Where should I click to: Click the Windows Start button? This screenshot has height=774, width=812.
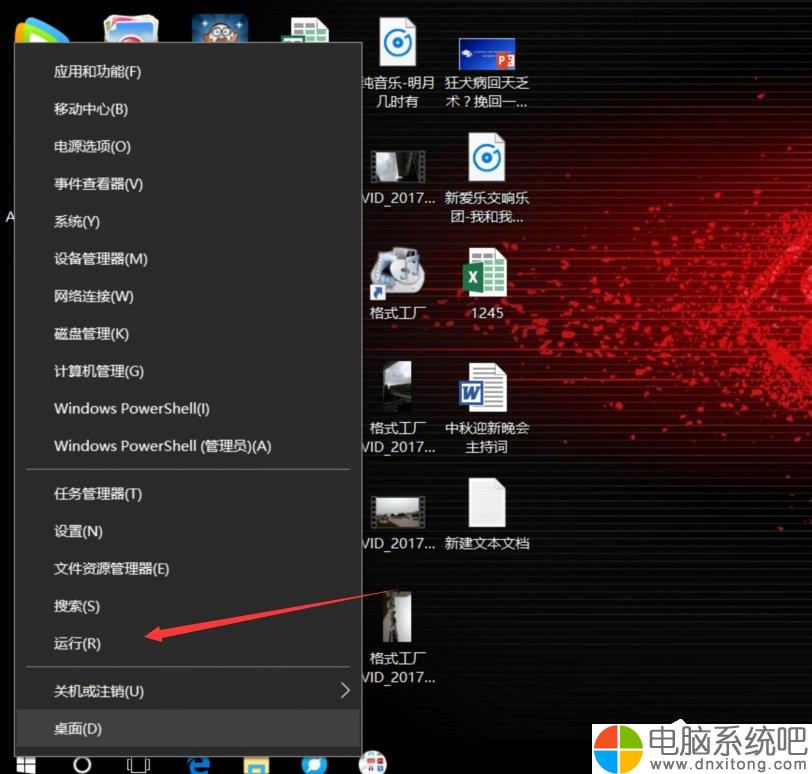coord(26,765)
